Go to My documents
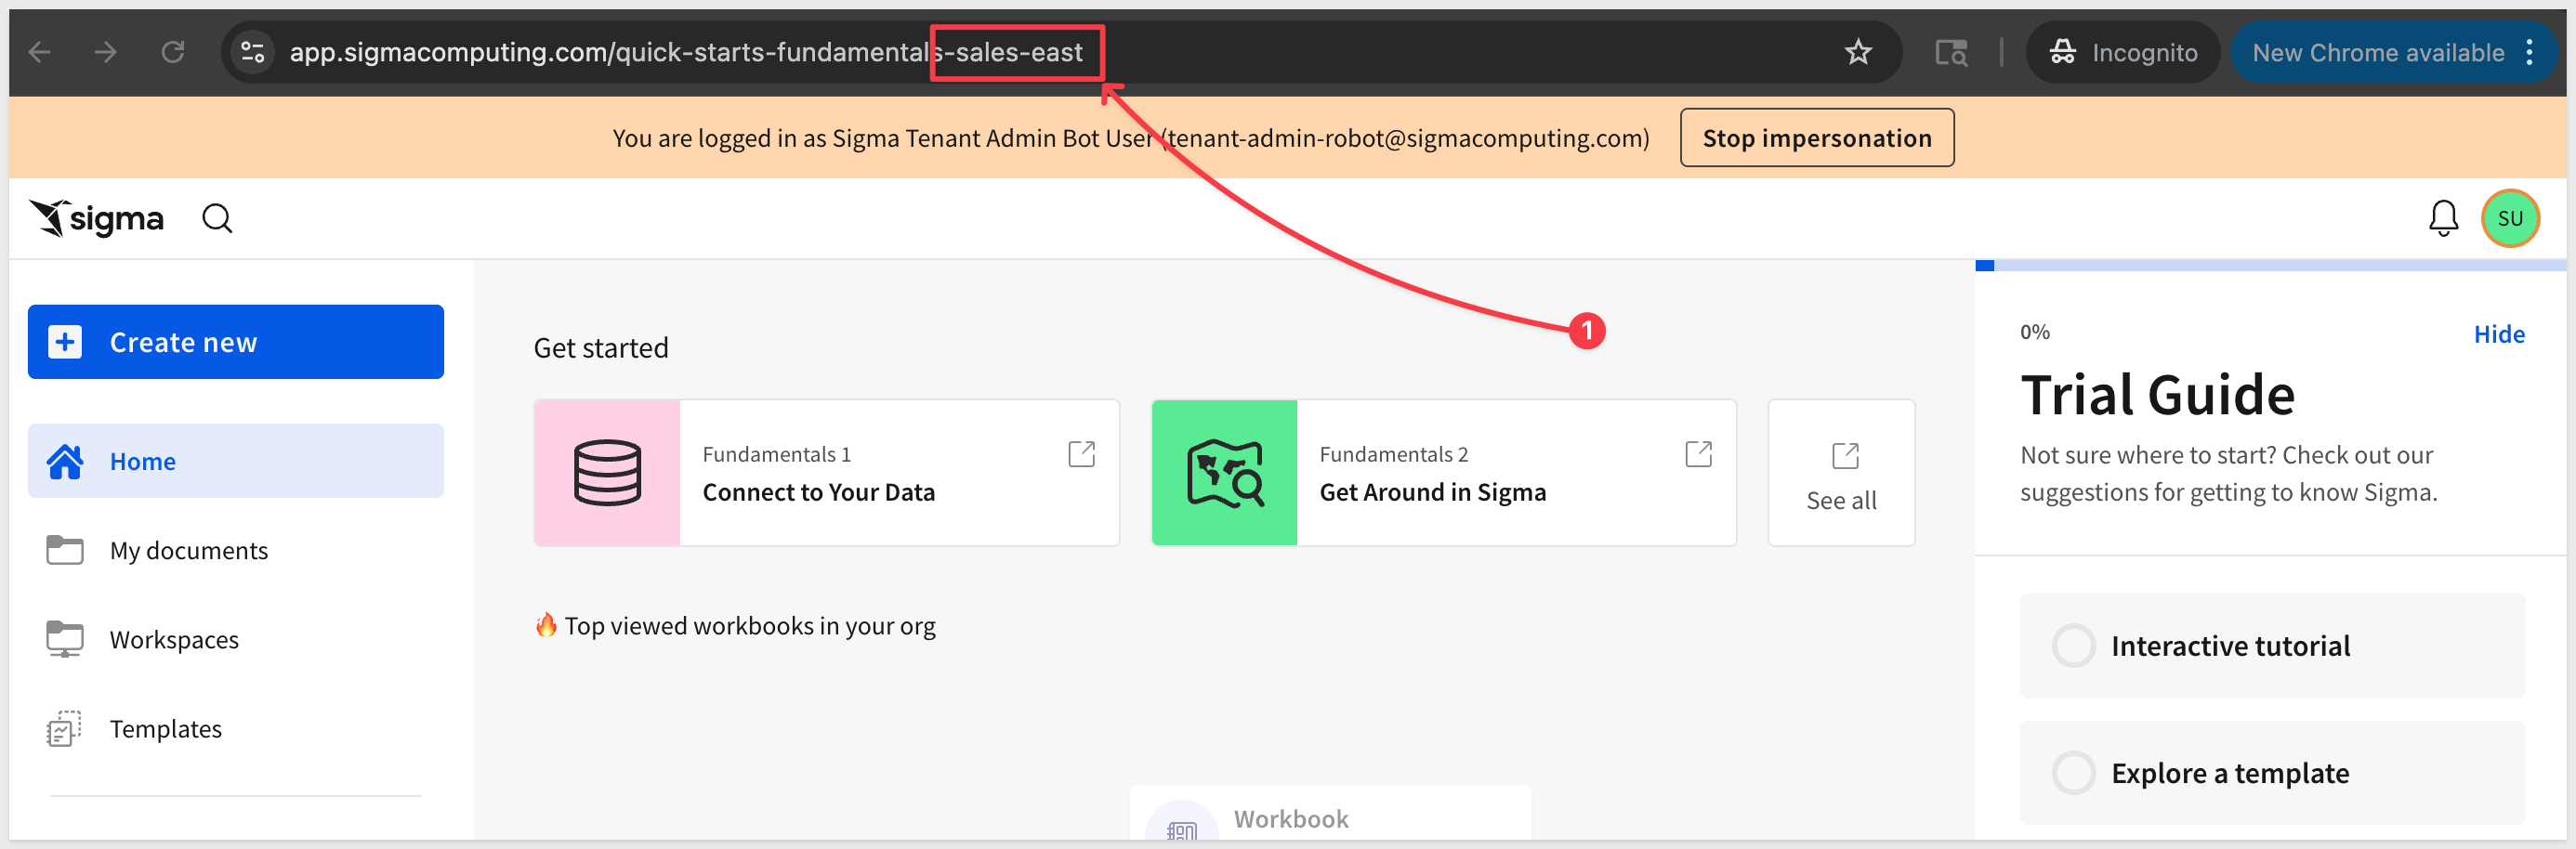This screenshot has width=2576, height=849. 188,550
